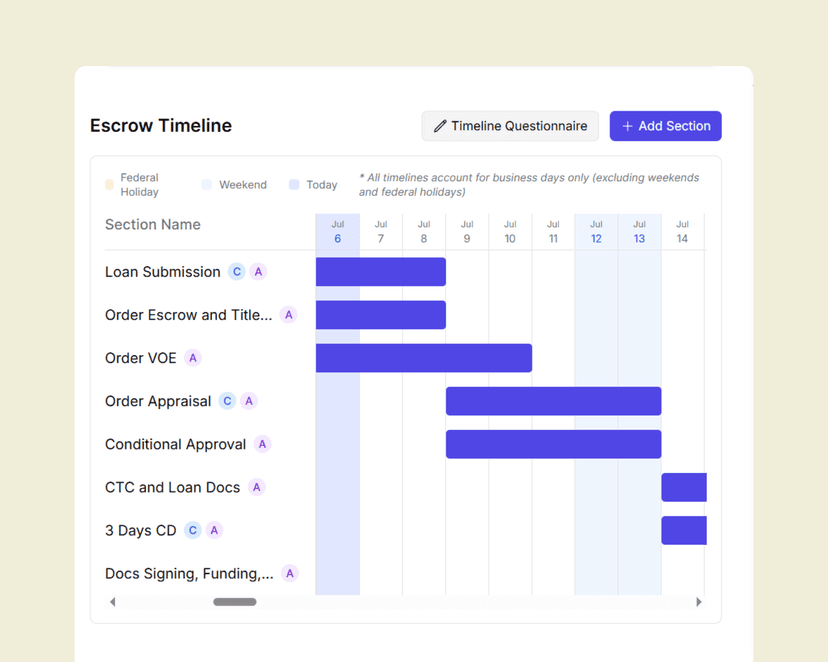
Task: Click the Jul 11 date column header
Action: click(553, 232)
